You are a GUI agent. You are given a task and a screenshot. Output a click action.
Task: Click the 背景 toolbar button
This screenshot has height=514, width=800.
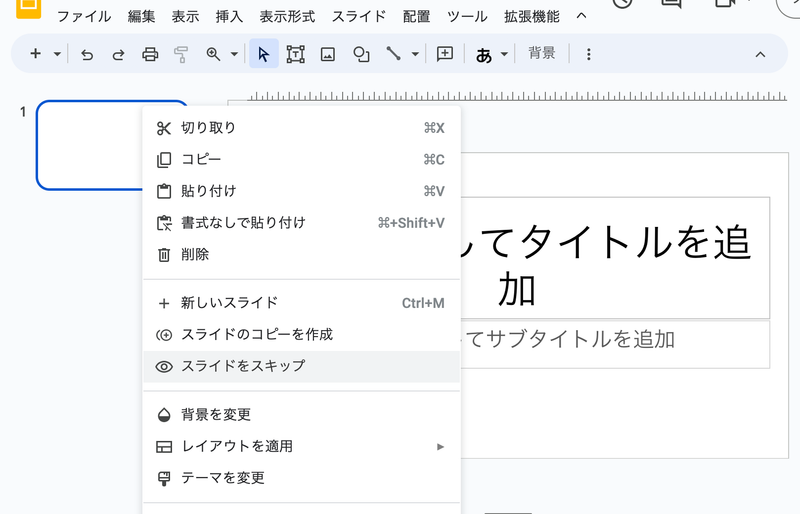[542, 53]
